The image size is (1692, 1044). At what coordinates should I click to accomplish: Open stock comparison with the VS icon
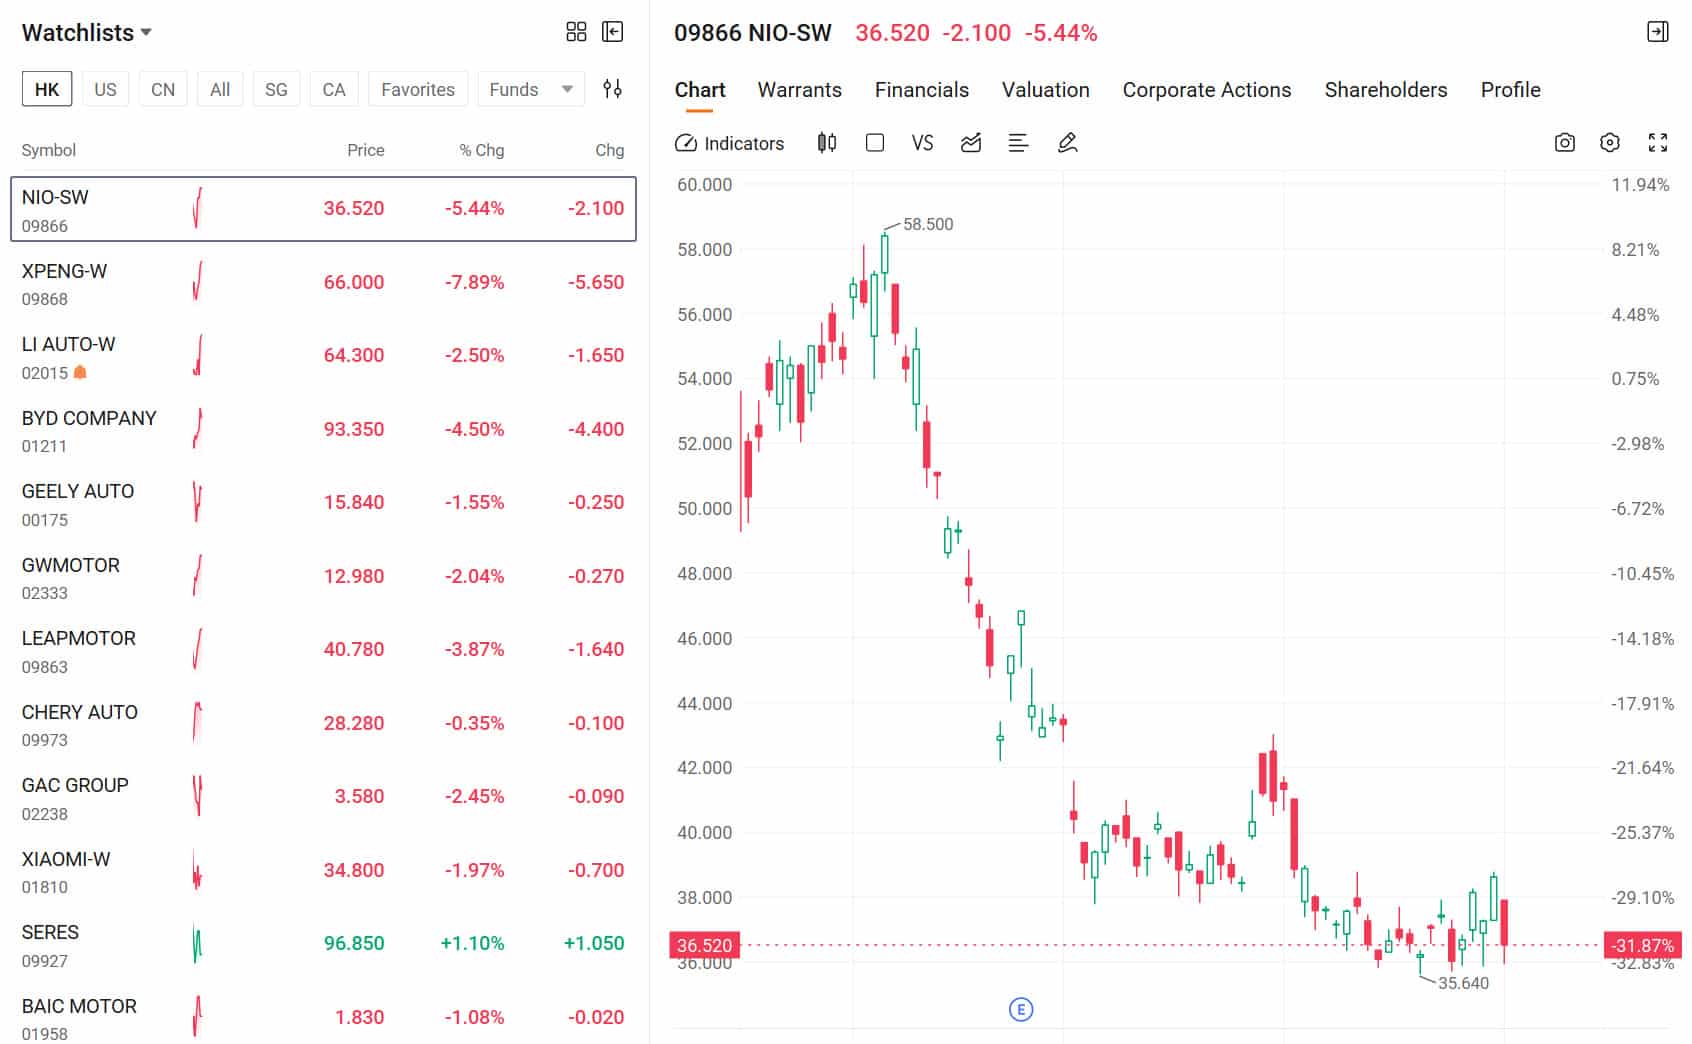(x=921, y=143)
